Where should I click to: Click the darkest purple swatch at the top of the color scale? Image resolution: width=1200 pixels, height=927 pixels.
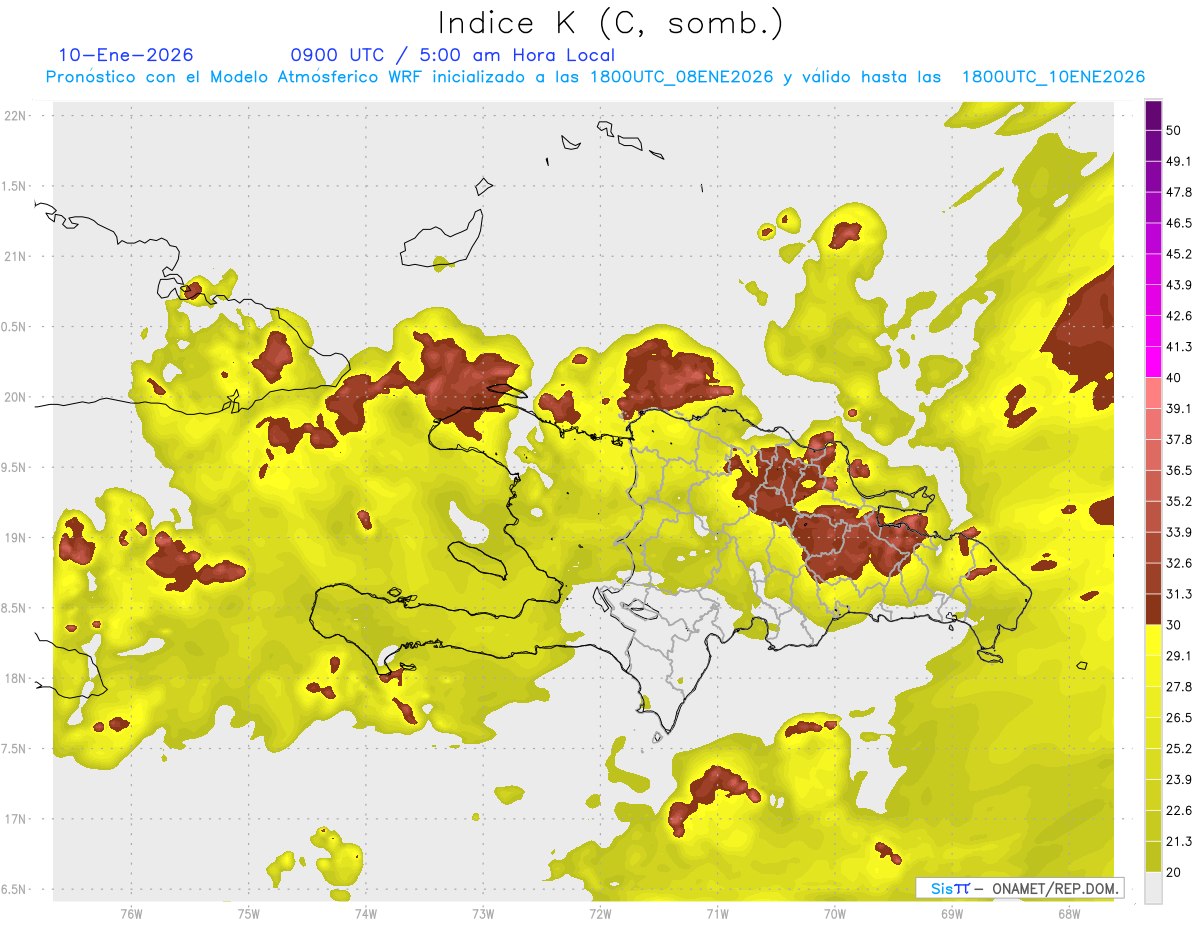pyautogui.click(x=1153, y=115)
